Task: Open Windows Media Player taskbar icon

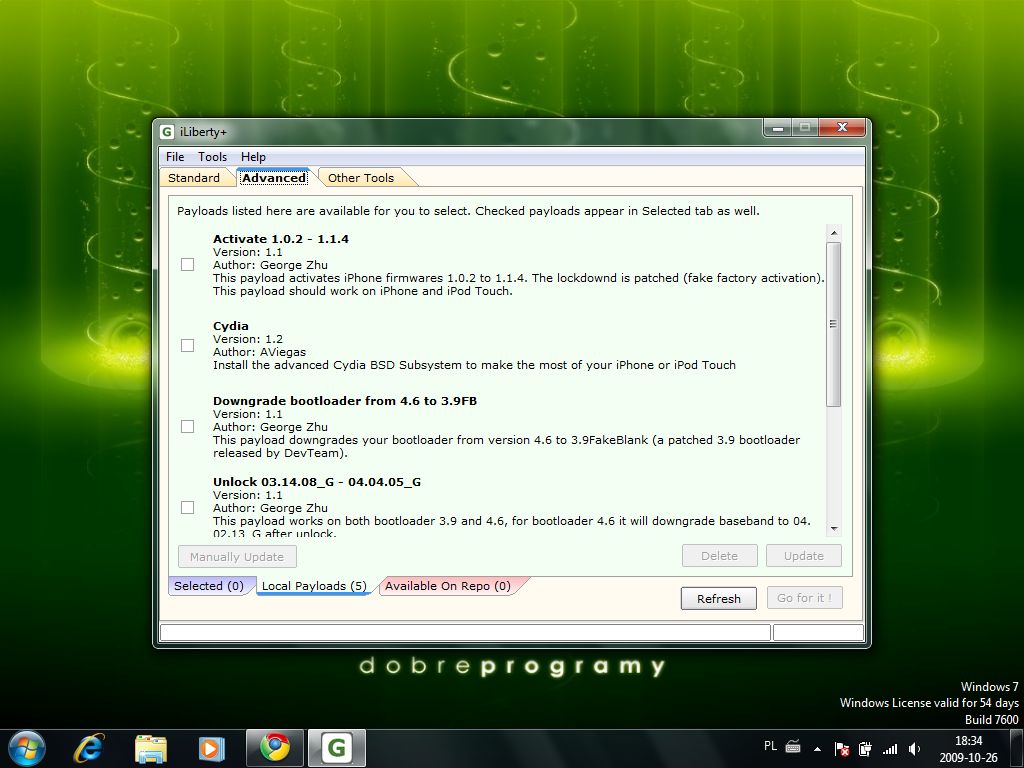Action: (211, 748)
